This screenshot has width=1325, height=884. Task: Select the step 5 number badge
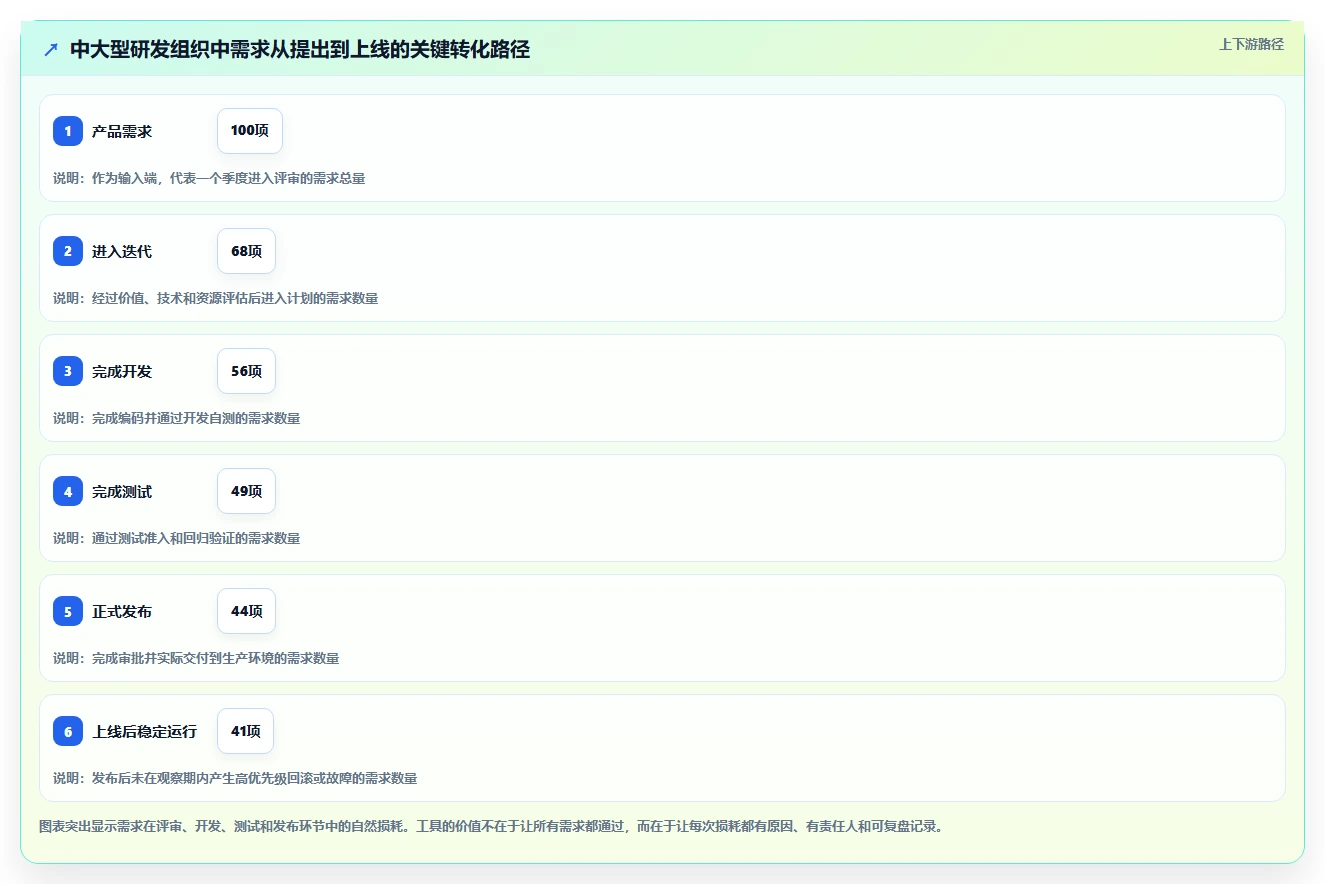point(68,611)
